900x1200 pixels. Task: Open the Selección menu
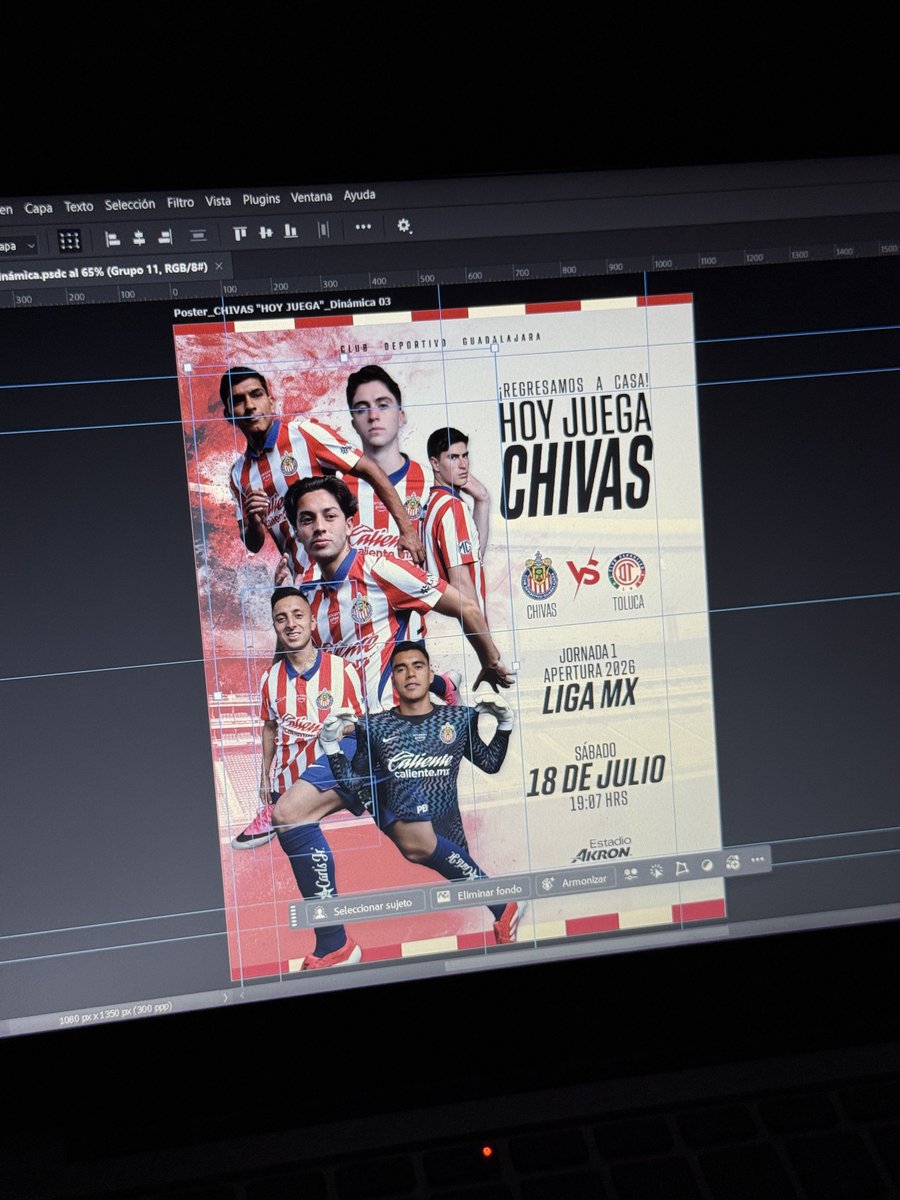click(x=130, y=204)
